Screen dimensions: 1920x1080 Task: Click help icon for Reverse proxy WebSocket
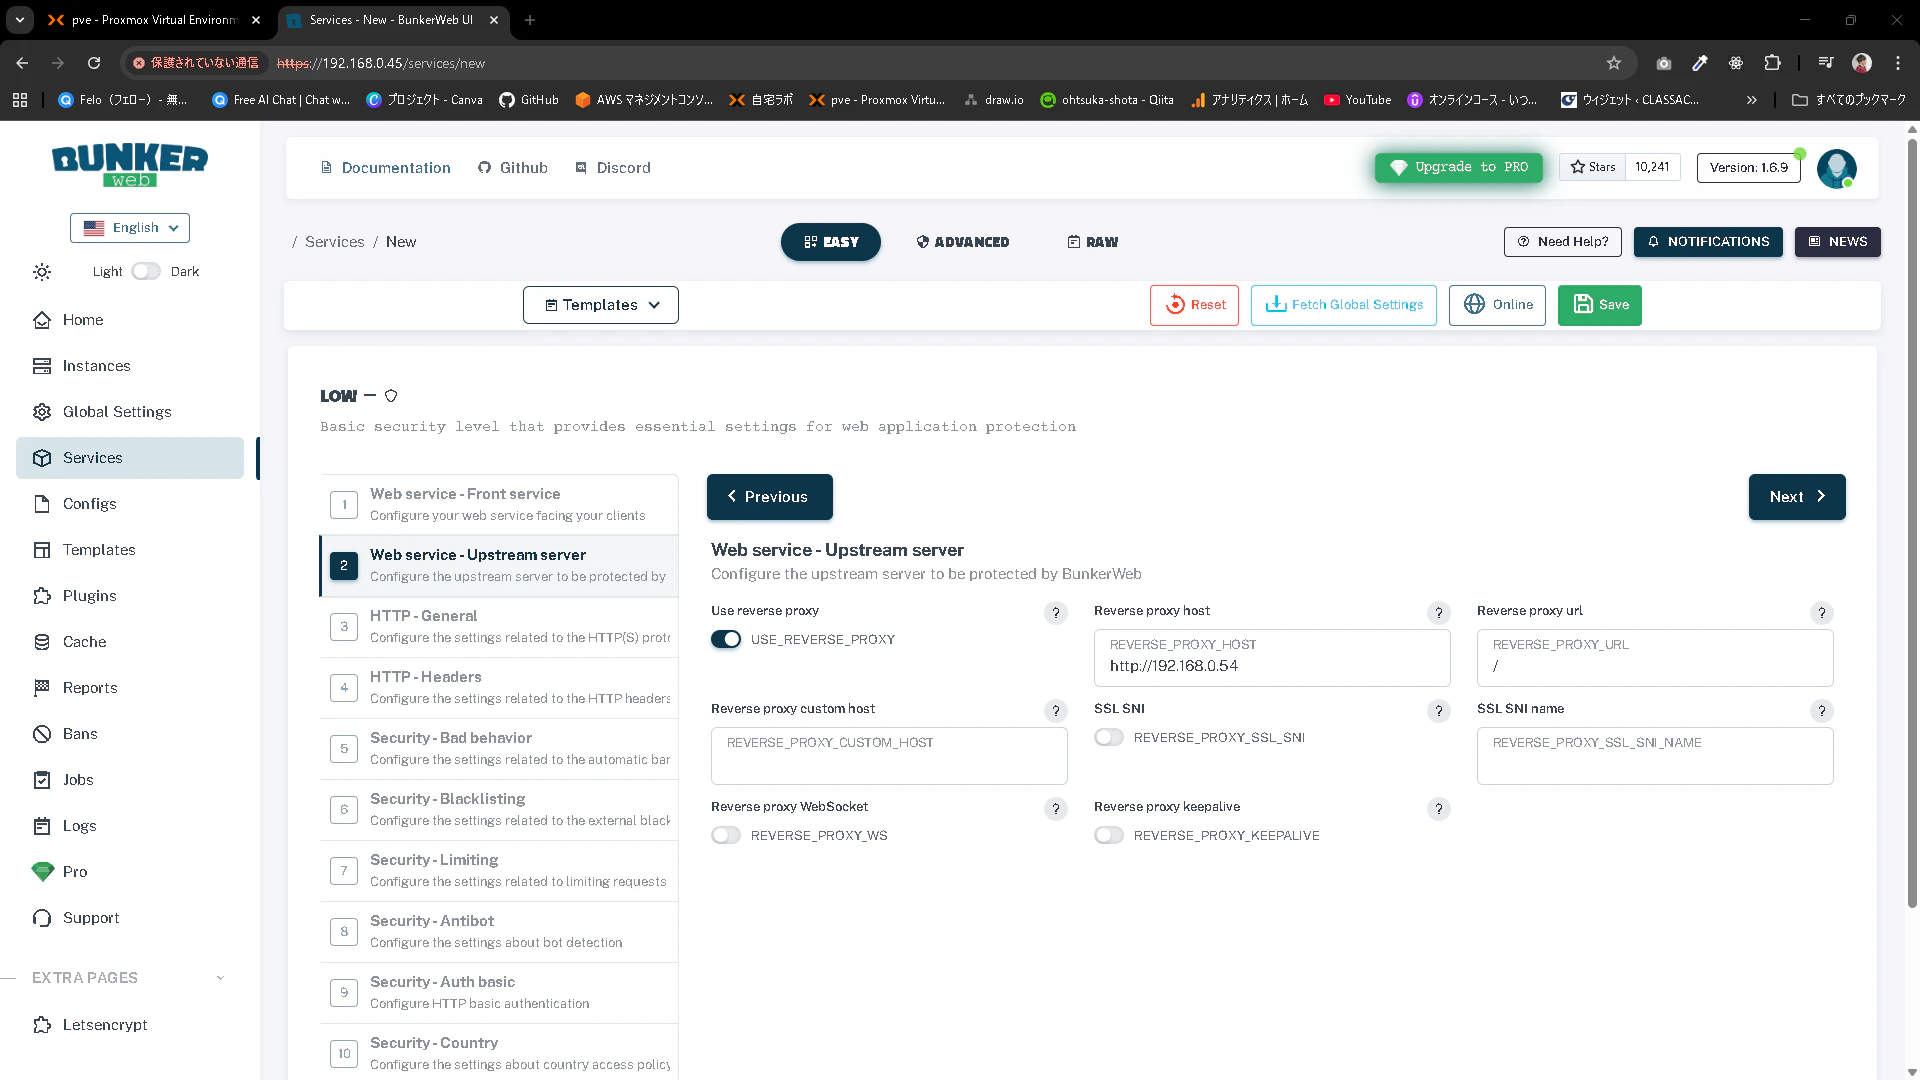[1056, 809]
